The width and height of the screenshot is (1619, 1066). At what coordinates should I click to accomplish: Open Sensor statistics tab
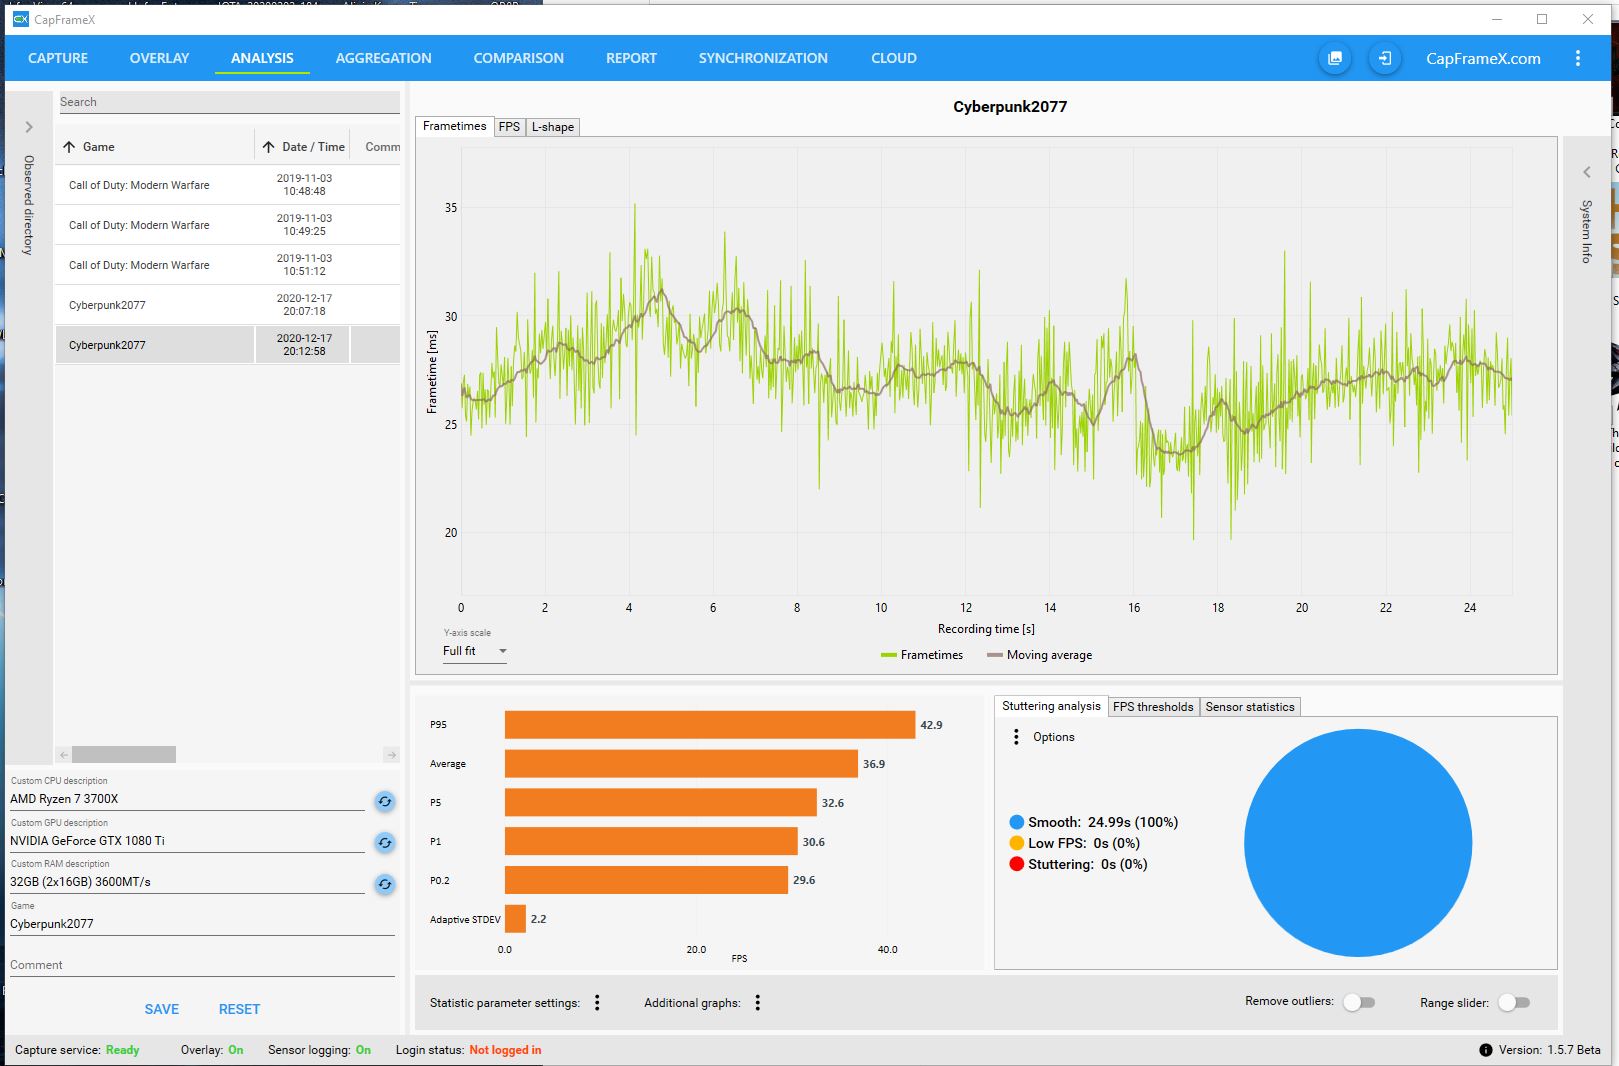[1250, 707]
